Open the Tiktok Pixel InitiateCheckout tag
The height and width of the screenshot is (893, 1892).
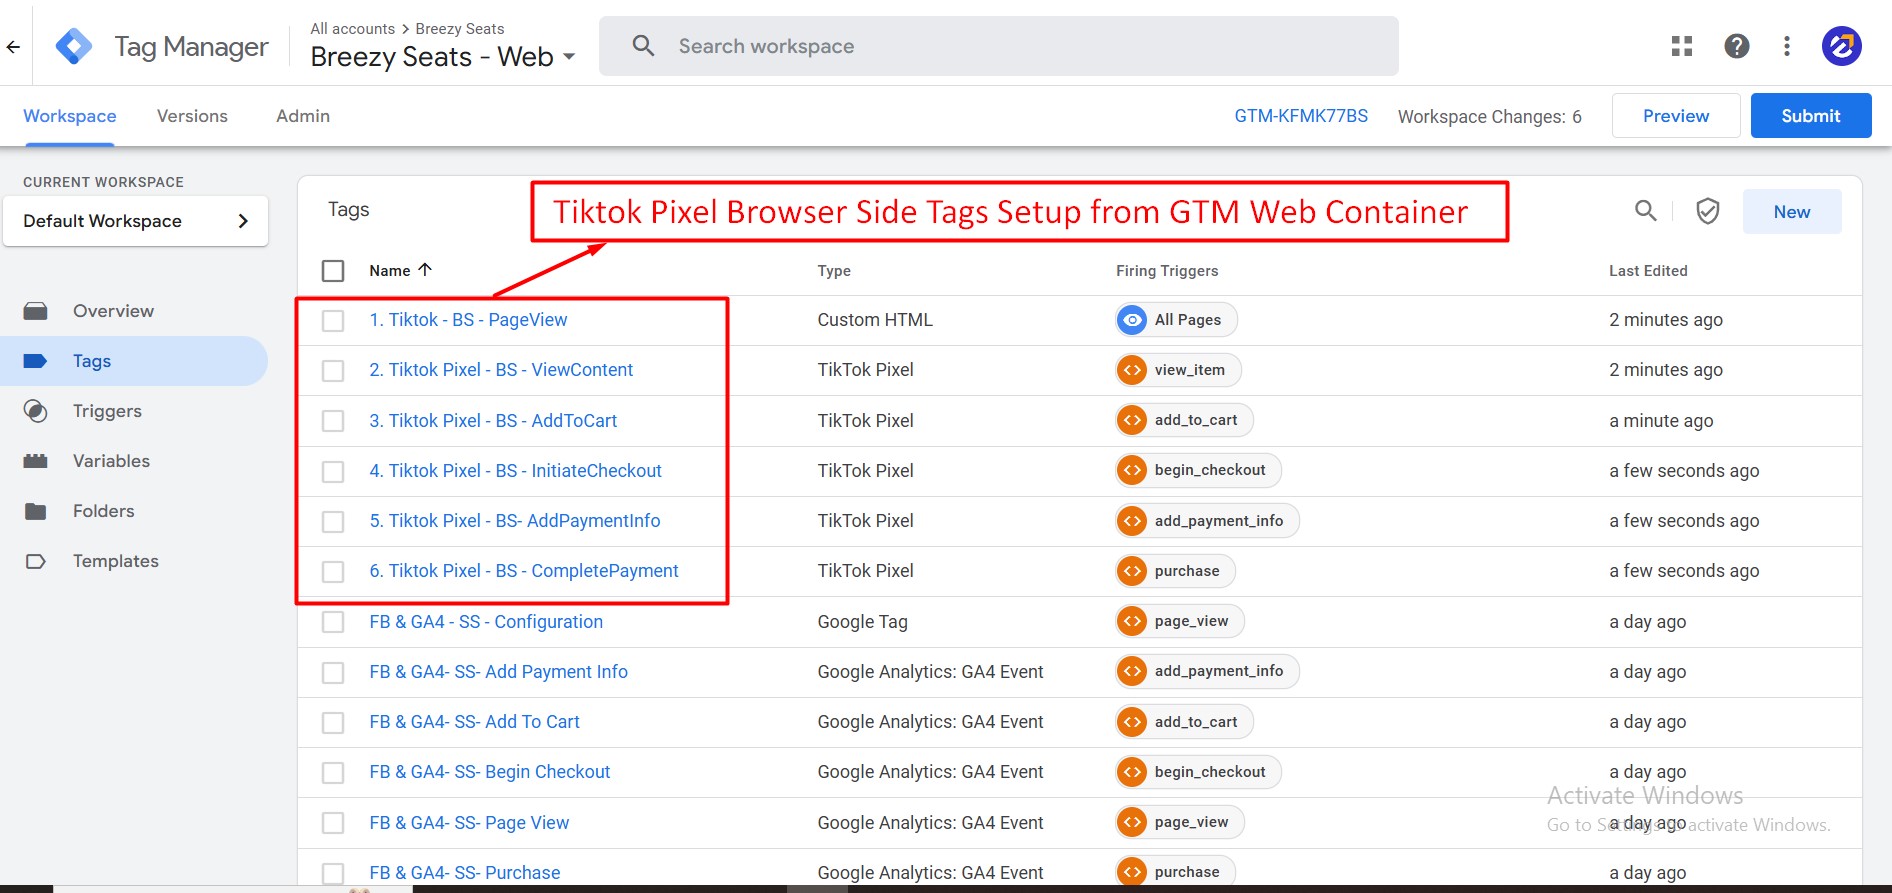pos(515,471)
